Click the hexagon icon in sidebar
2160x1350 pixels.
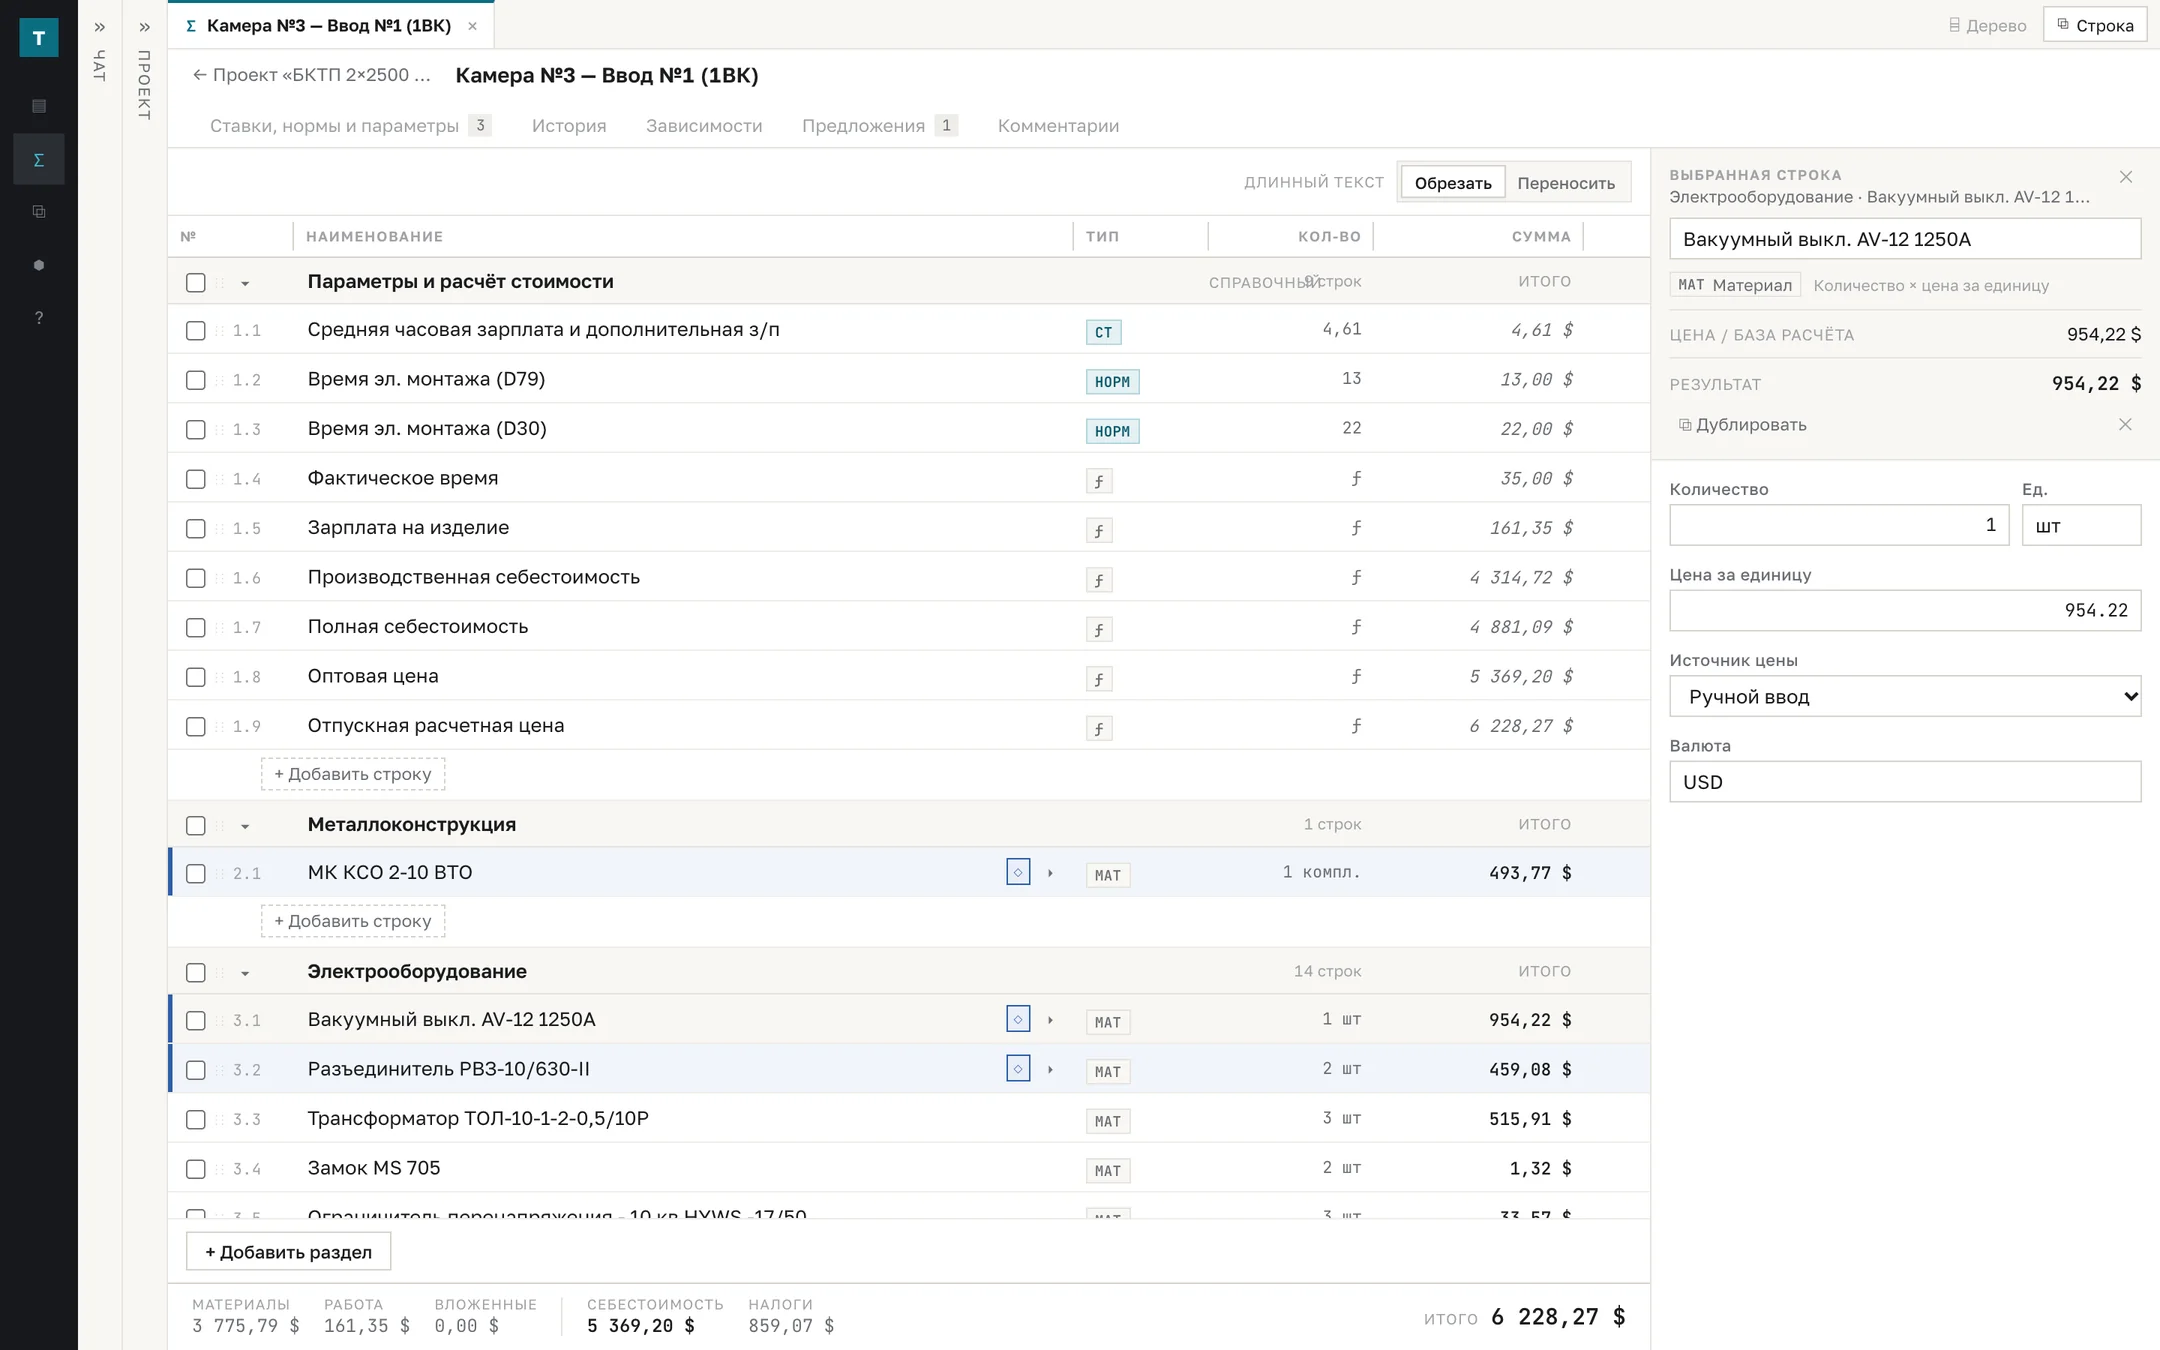(39, 265)
